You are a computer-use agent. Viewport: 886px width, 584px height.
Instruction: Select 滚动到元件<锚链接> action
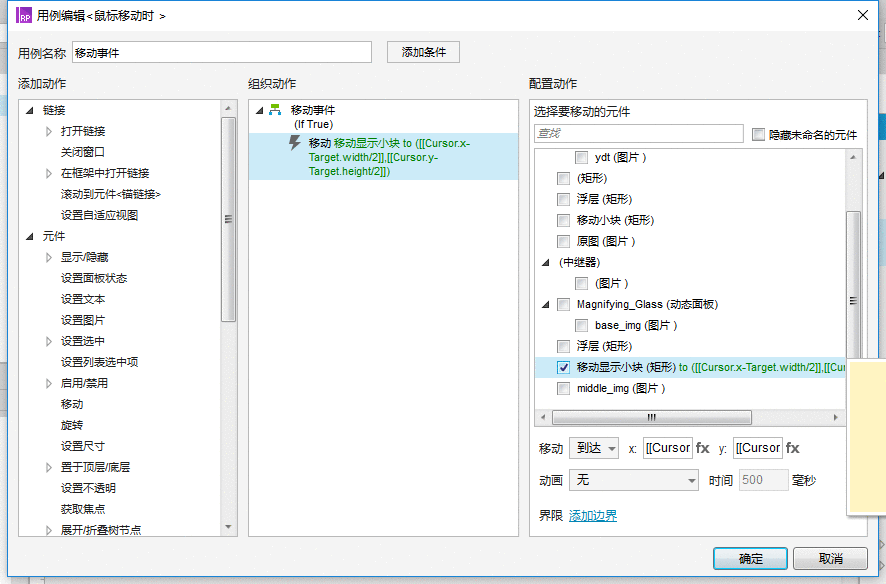click(x=111, y=194)
